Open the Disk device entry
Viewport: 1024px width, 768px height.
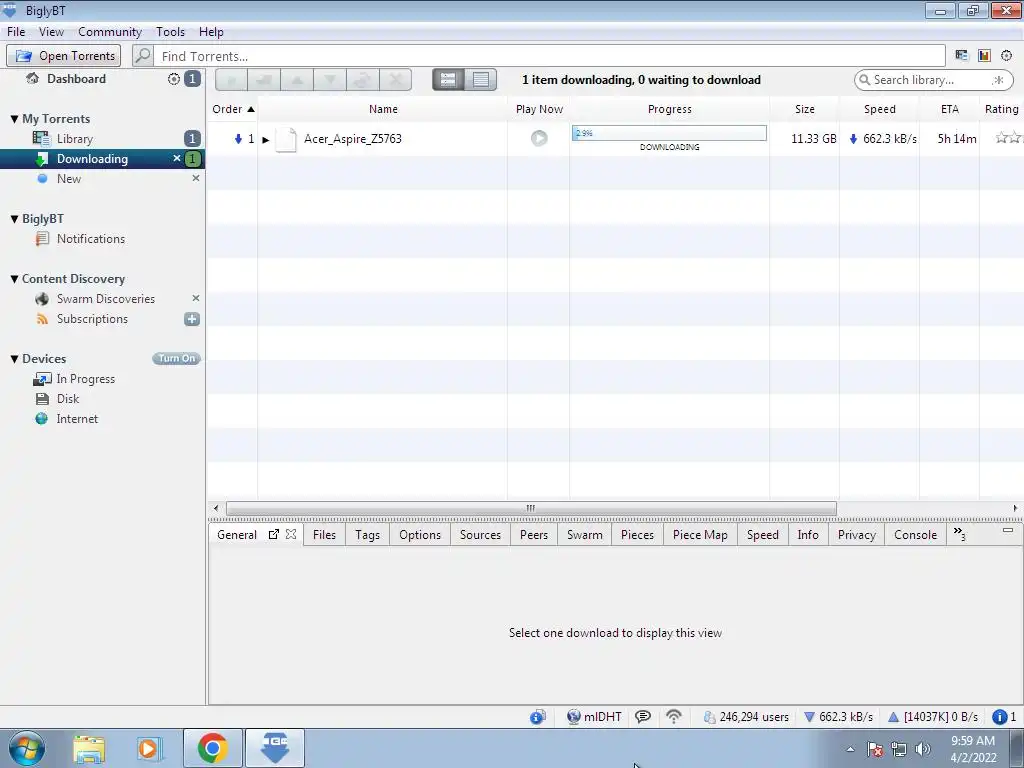67,398
